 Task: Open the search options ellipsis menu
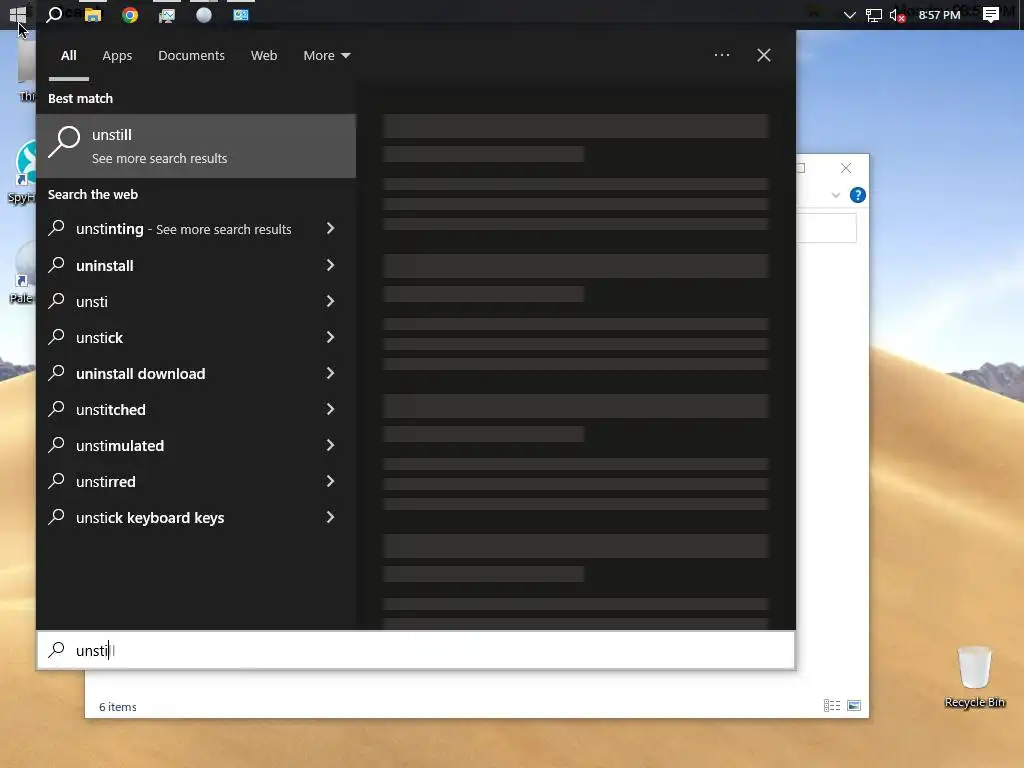coord(722,55)
